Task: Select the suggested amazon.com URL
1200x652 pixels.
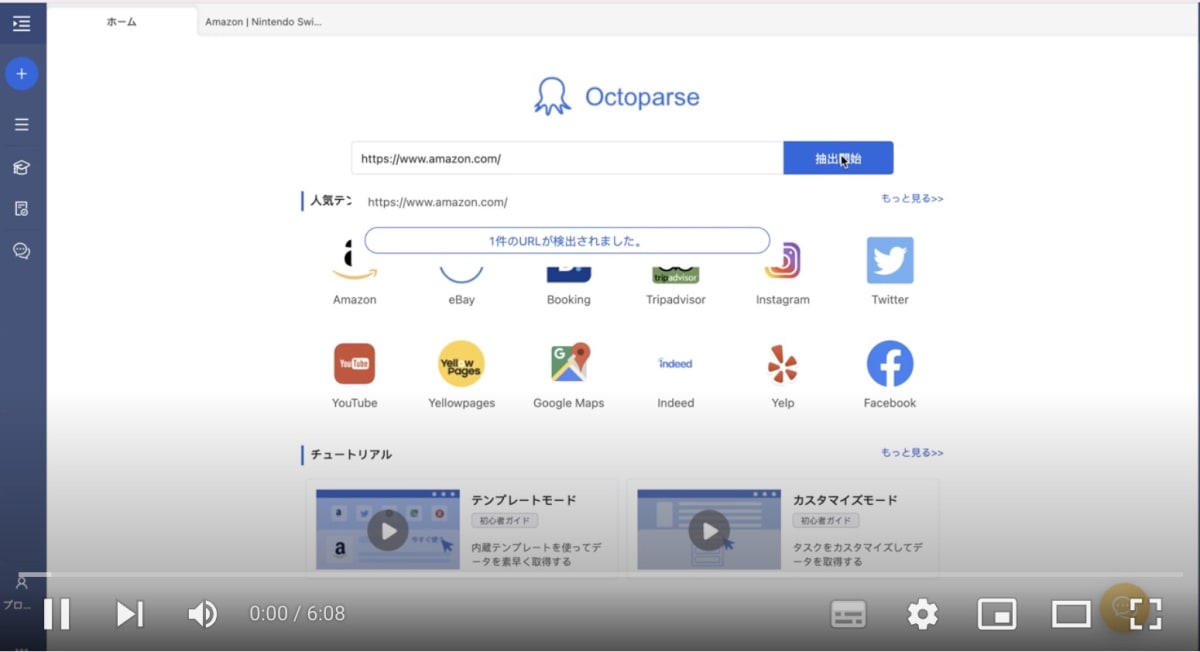Action: coord(438,202)
